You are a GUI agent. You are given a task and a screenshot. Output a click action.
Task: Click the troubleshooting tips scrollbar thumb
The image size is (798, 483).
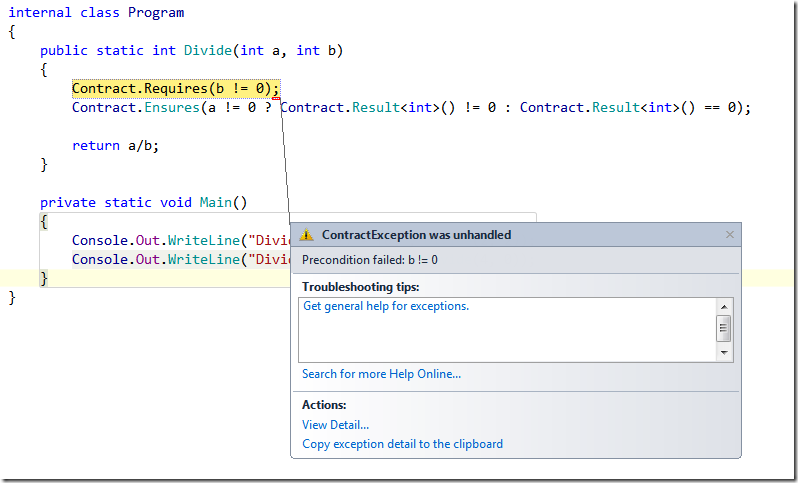[724, 328]
